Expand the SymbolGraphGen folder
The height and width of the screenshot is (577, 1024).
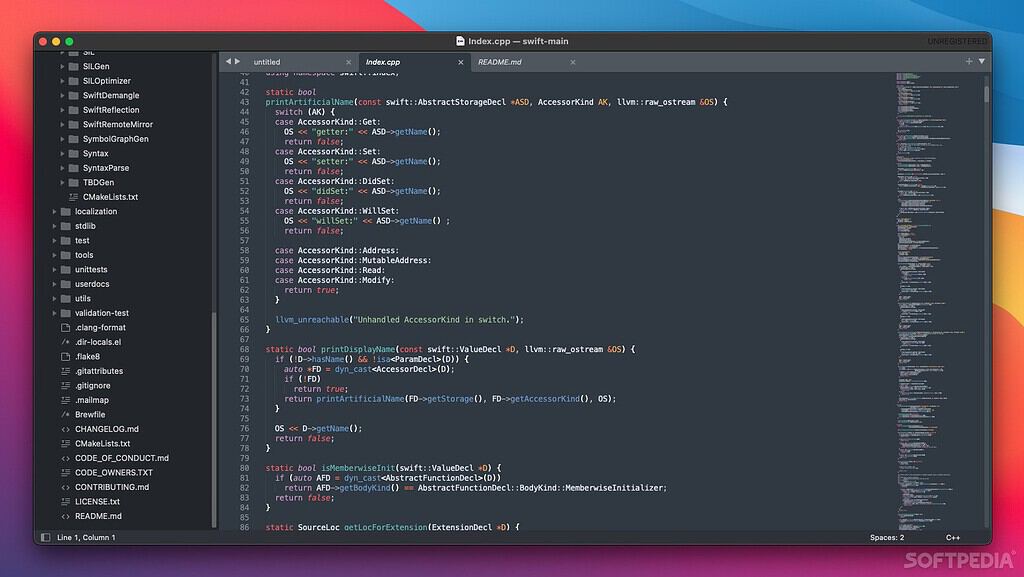click(62, 139)
